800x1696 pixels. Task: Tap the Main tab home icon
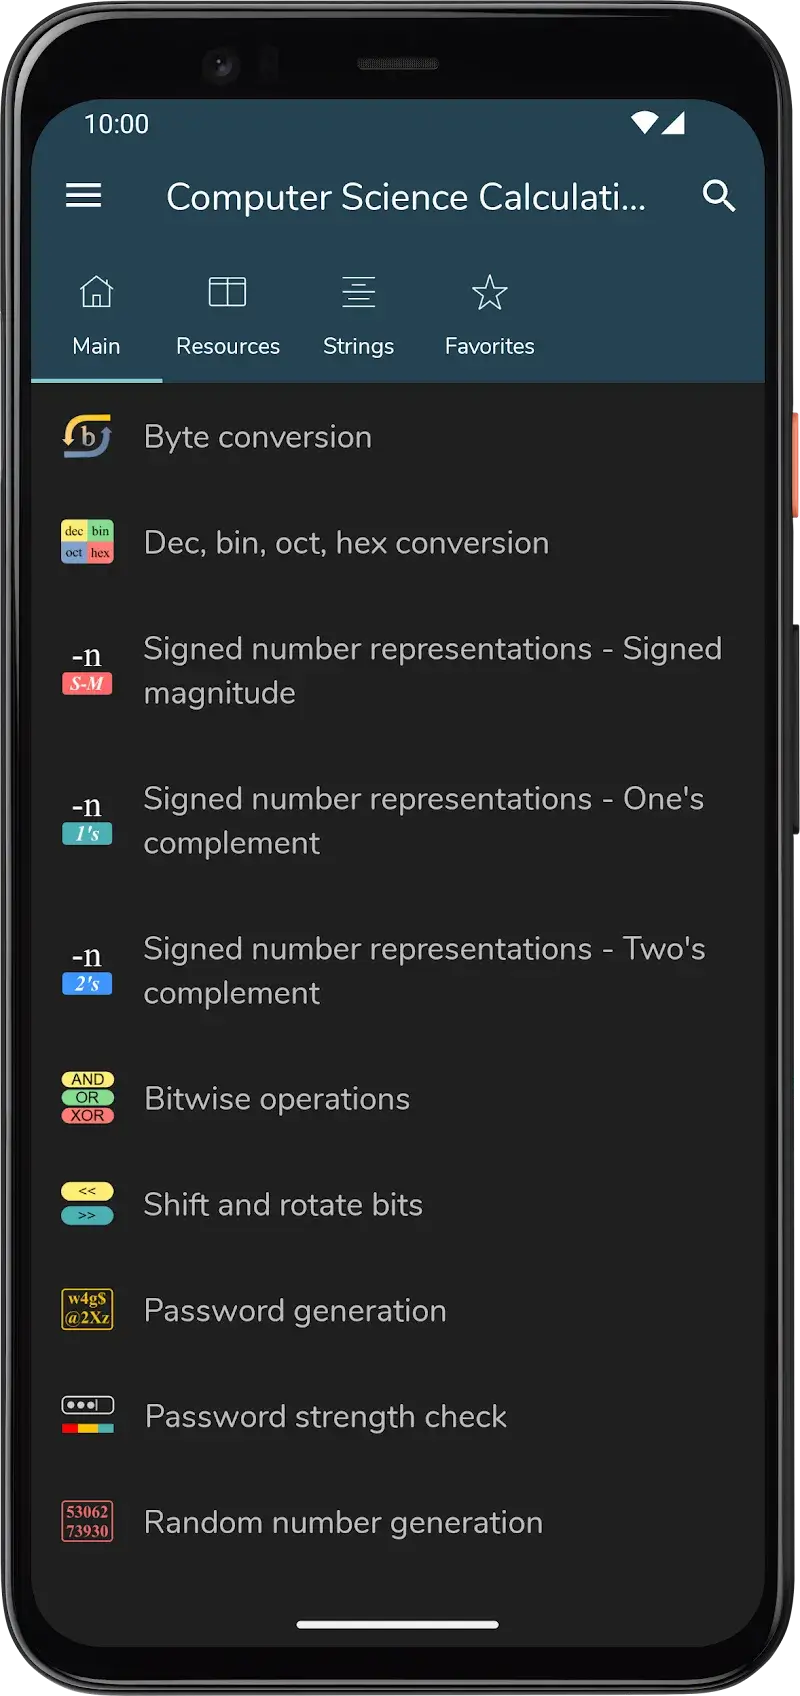coord(96,292)
